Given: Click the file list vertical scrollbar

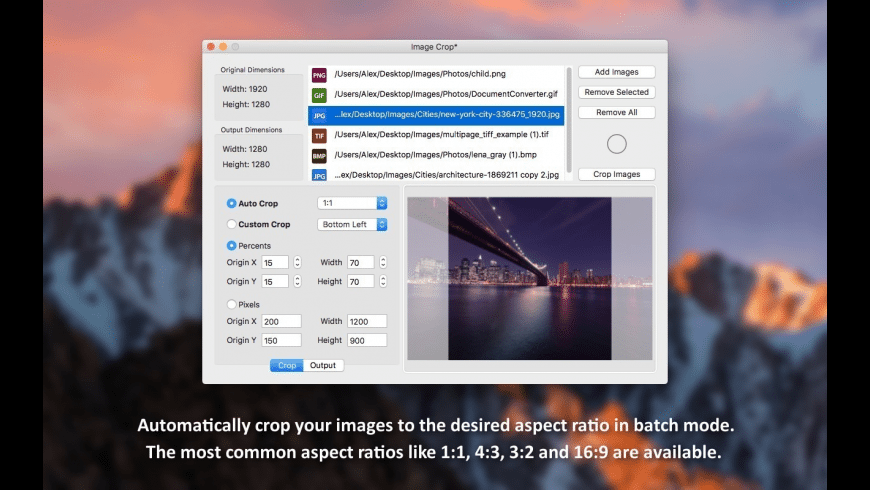Looking at the screenshot, I should coord(569,120).
